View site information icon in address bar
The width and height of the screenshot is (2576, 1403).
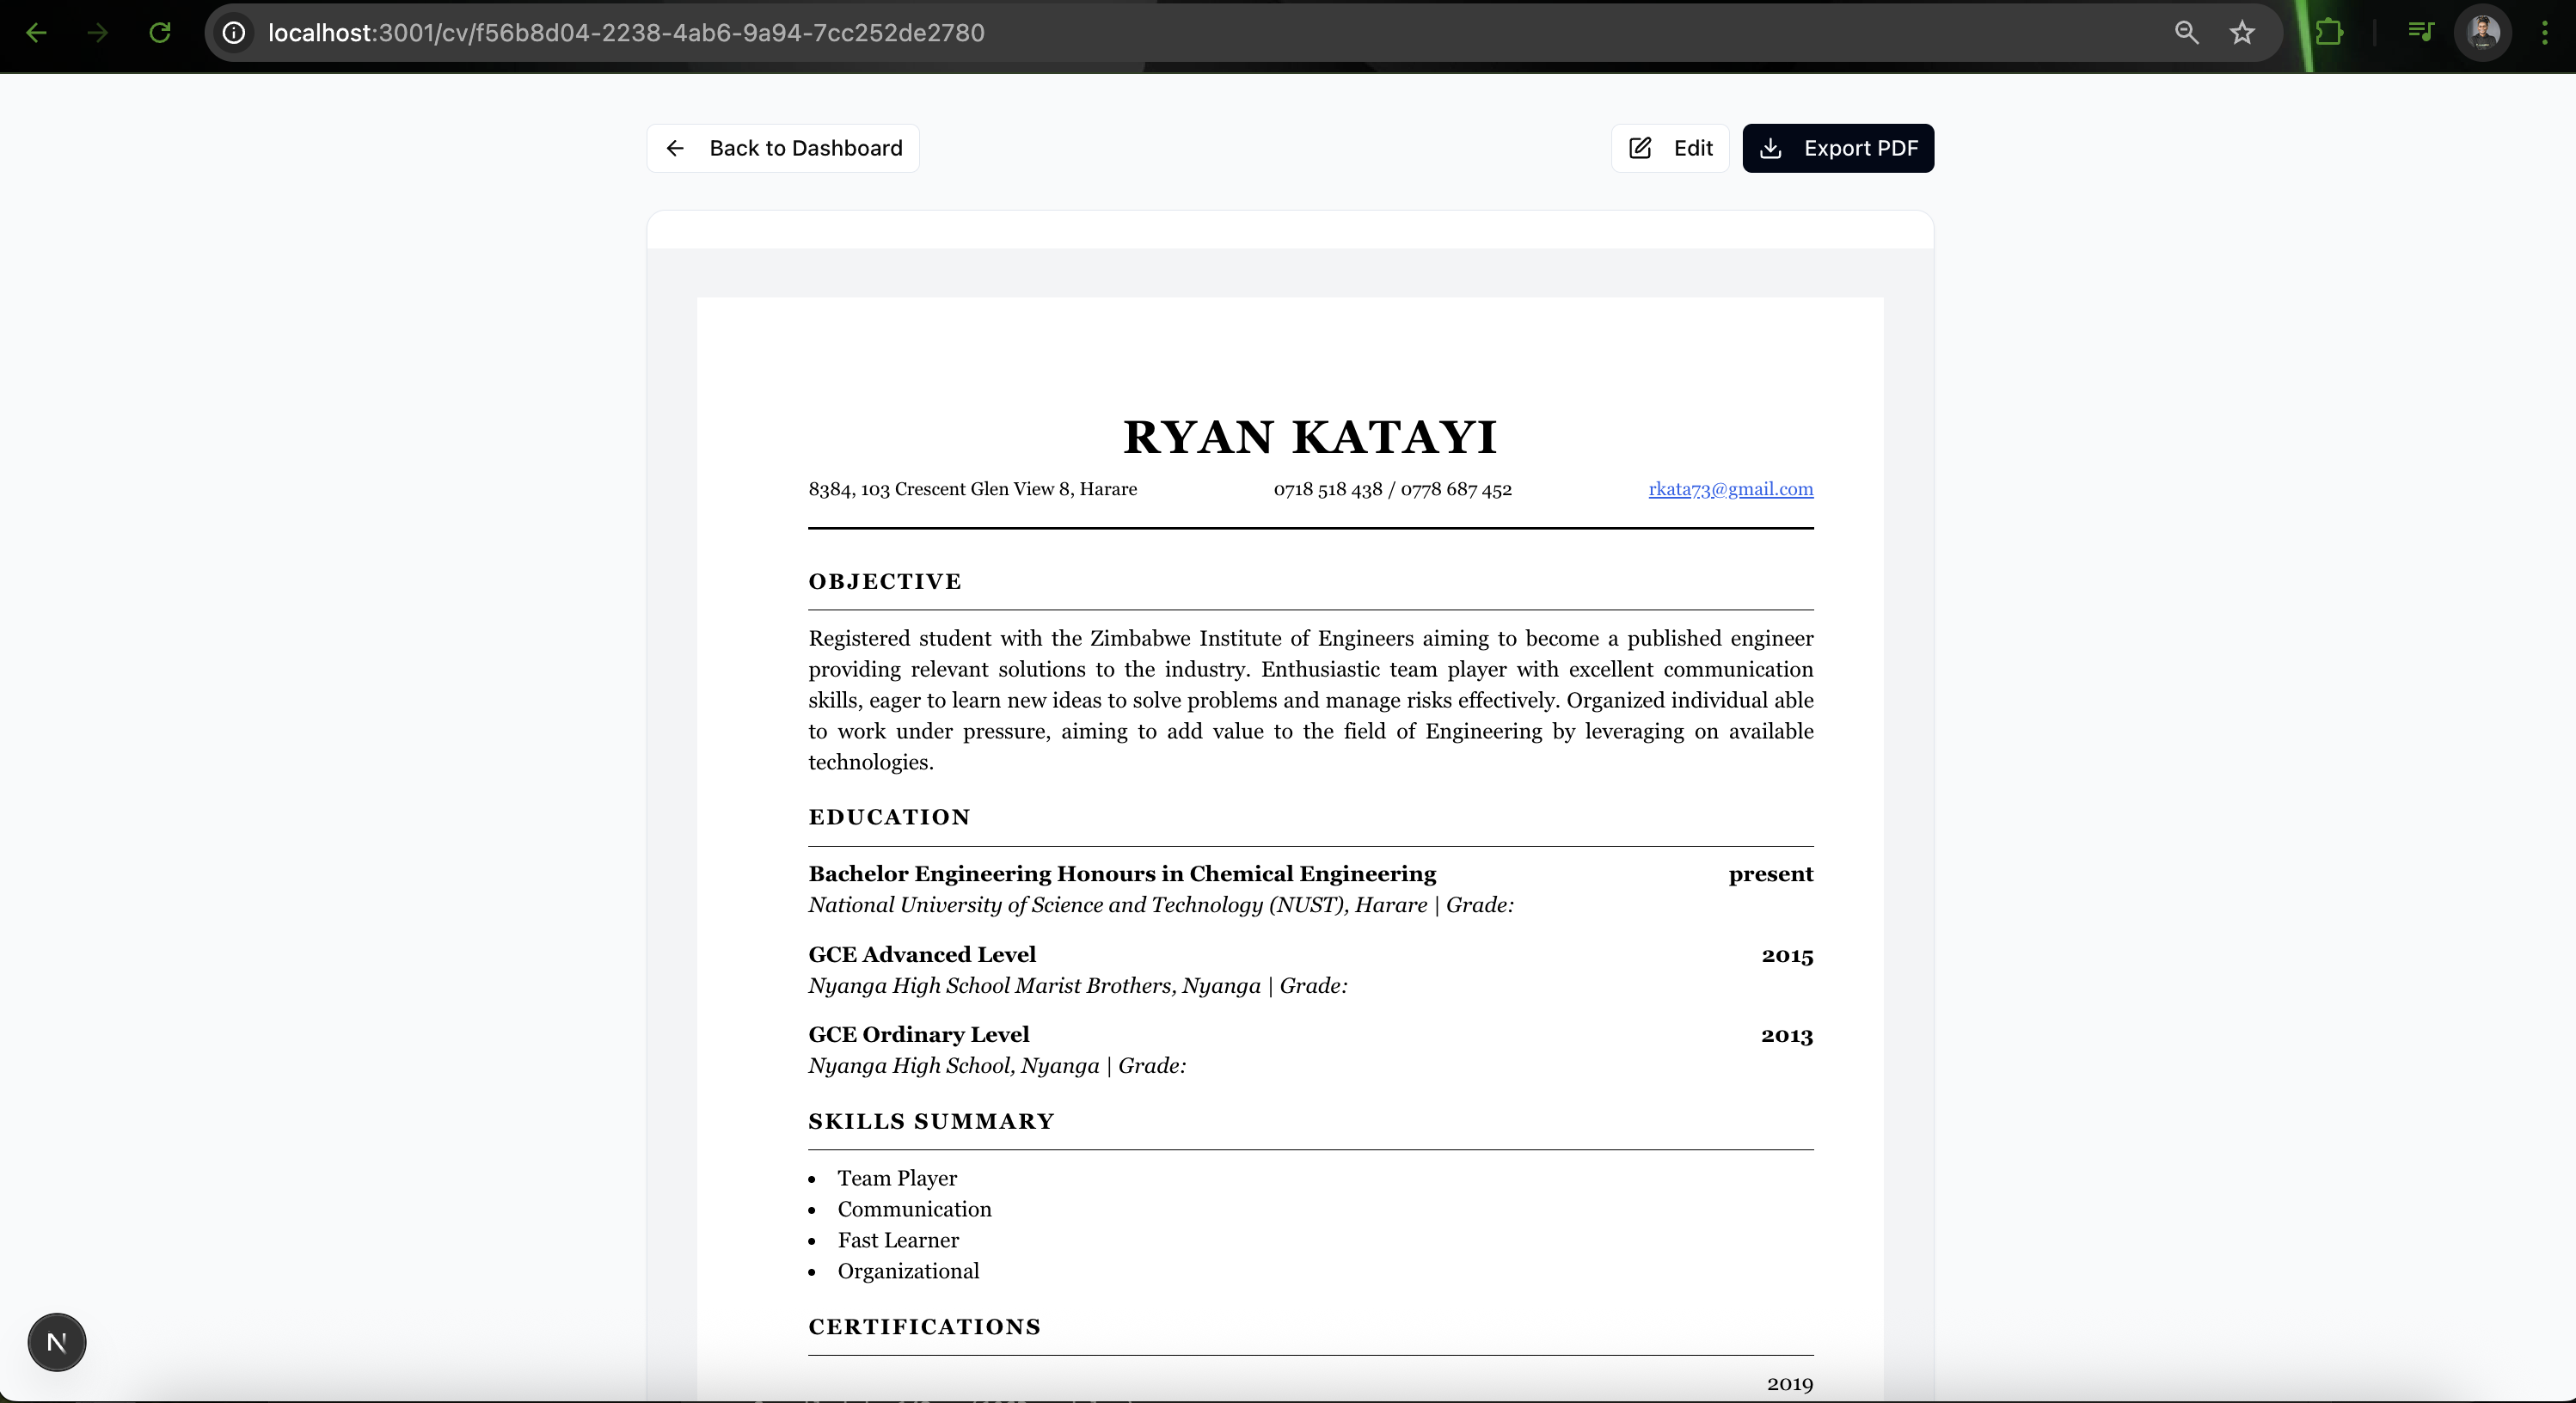(233, 33)
